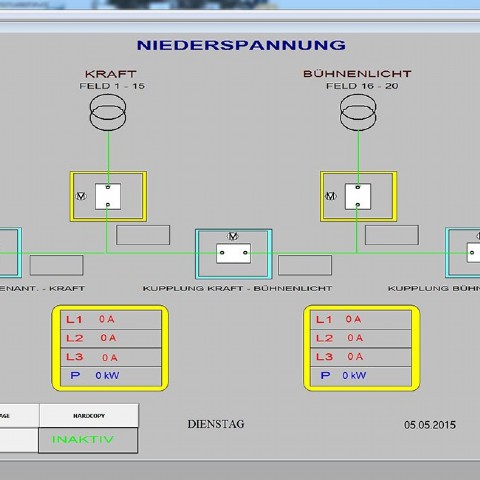Image resolution: width=480 pixels, height=480 pixels.
Task: Click the motor M icon beside BÜHNENLICHT breaker
Action: click(x=331, y=196)
